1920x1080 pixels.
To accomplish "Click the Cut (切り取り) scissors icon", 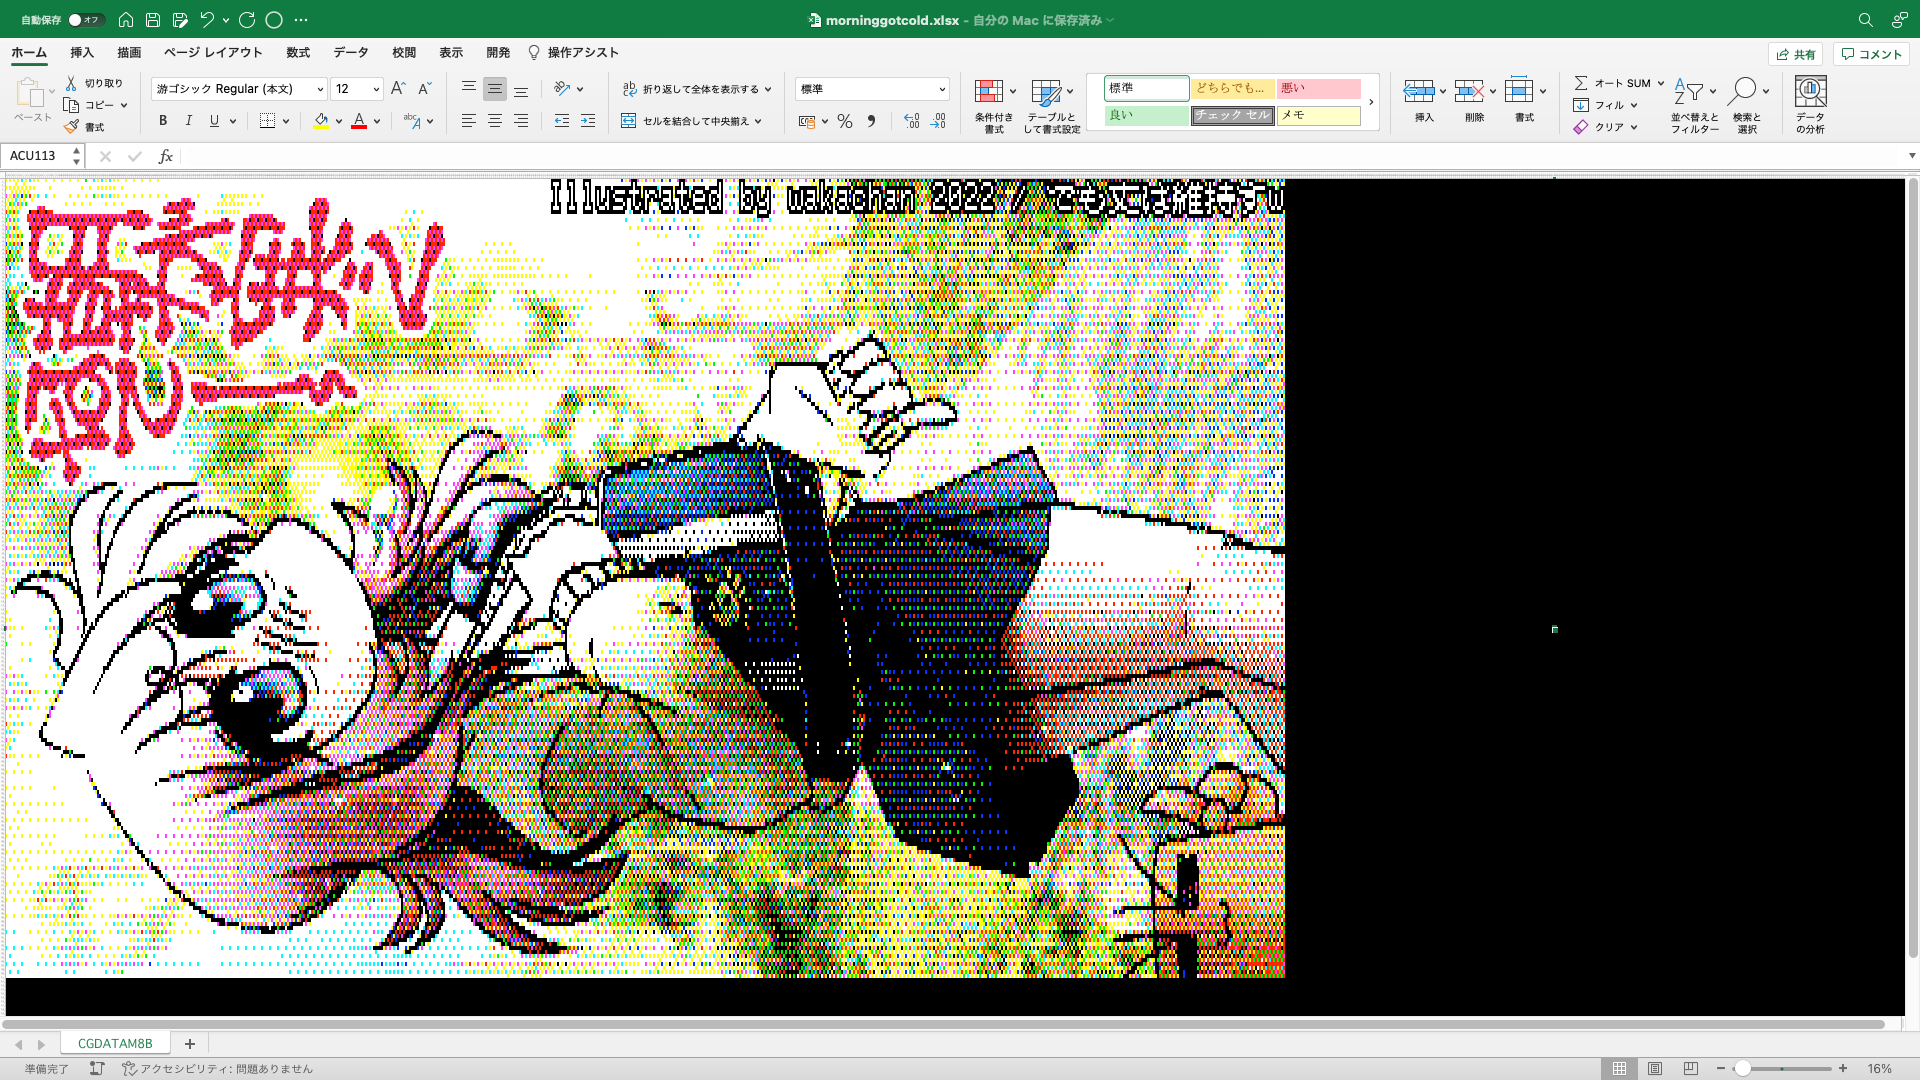I will point(71,83).
